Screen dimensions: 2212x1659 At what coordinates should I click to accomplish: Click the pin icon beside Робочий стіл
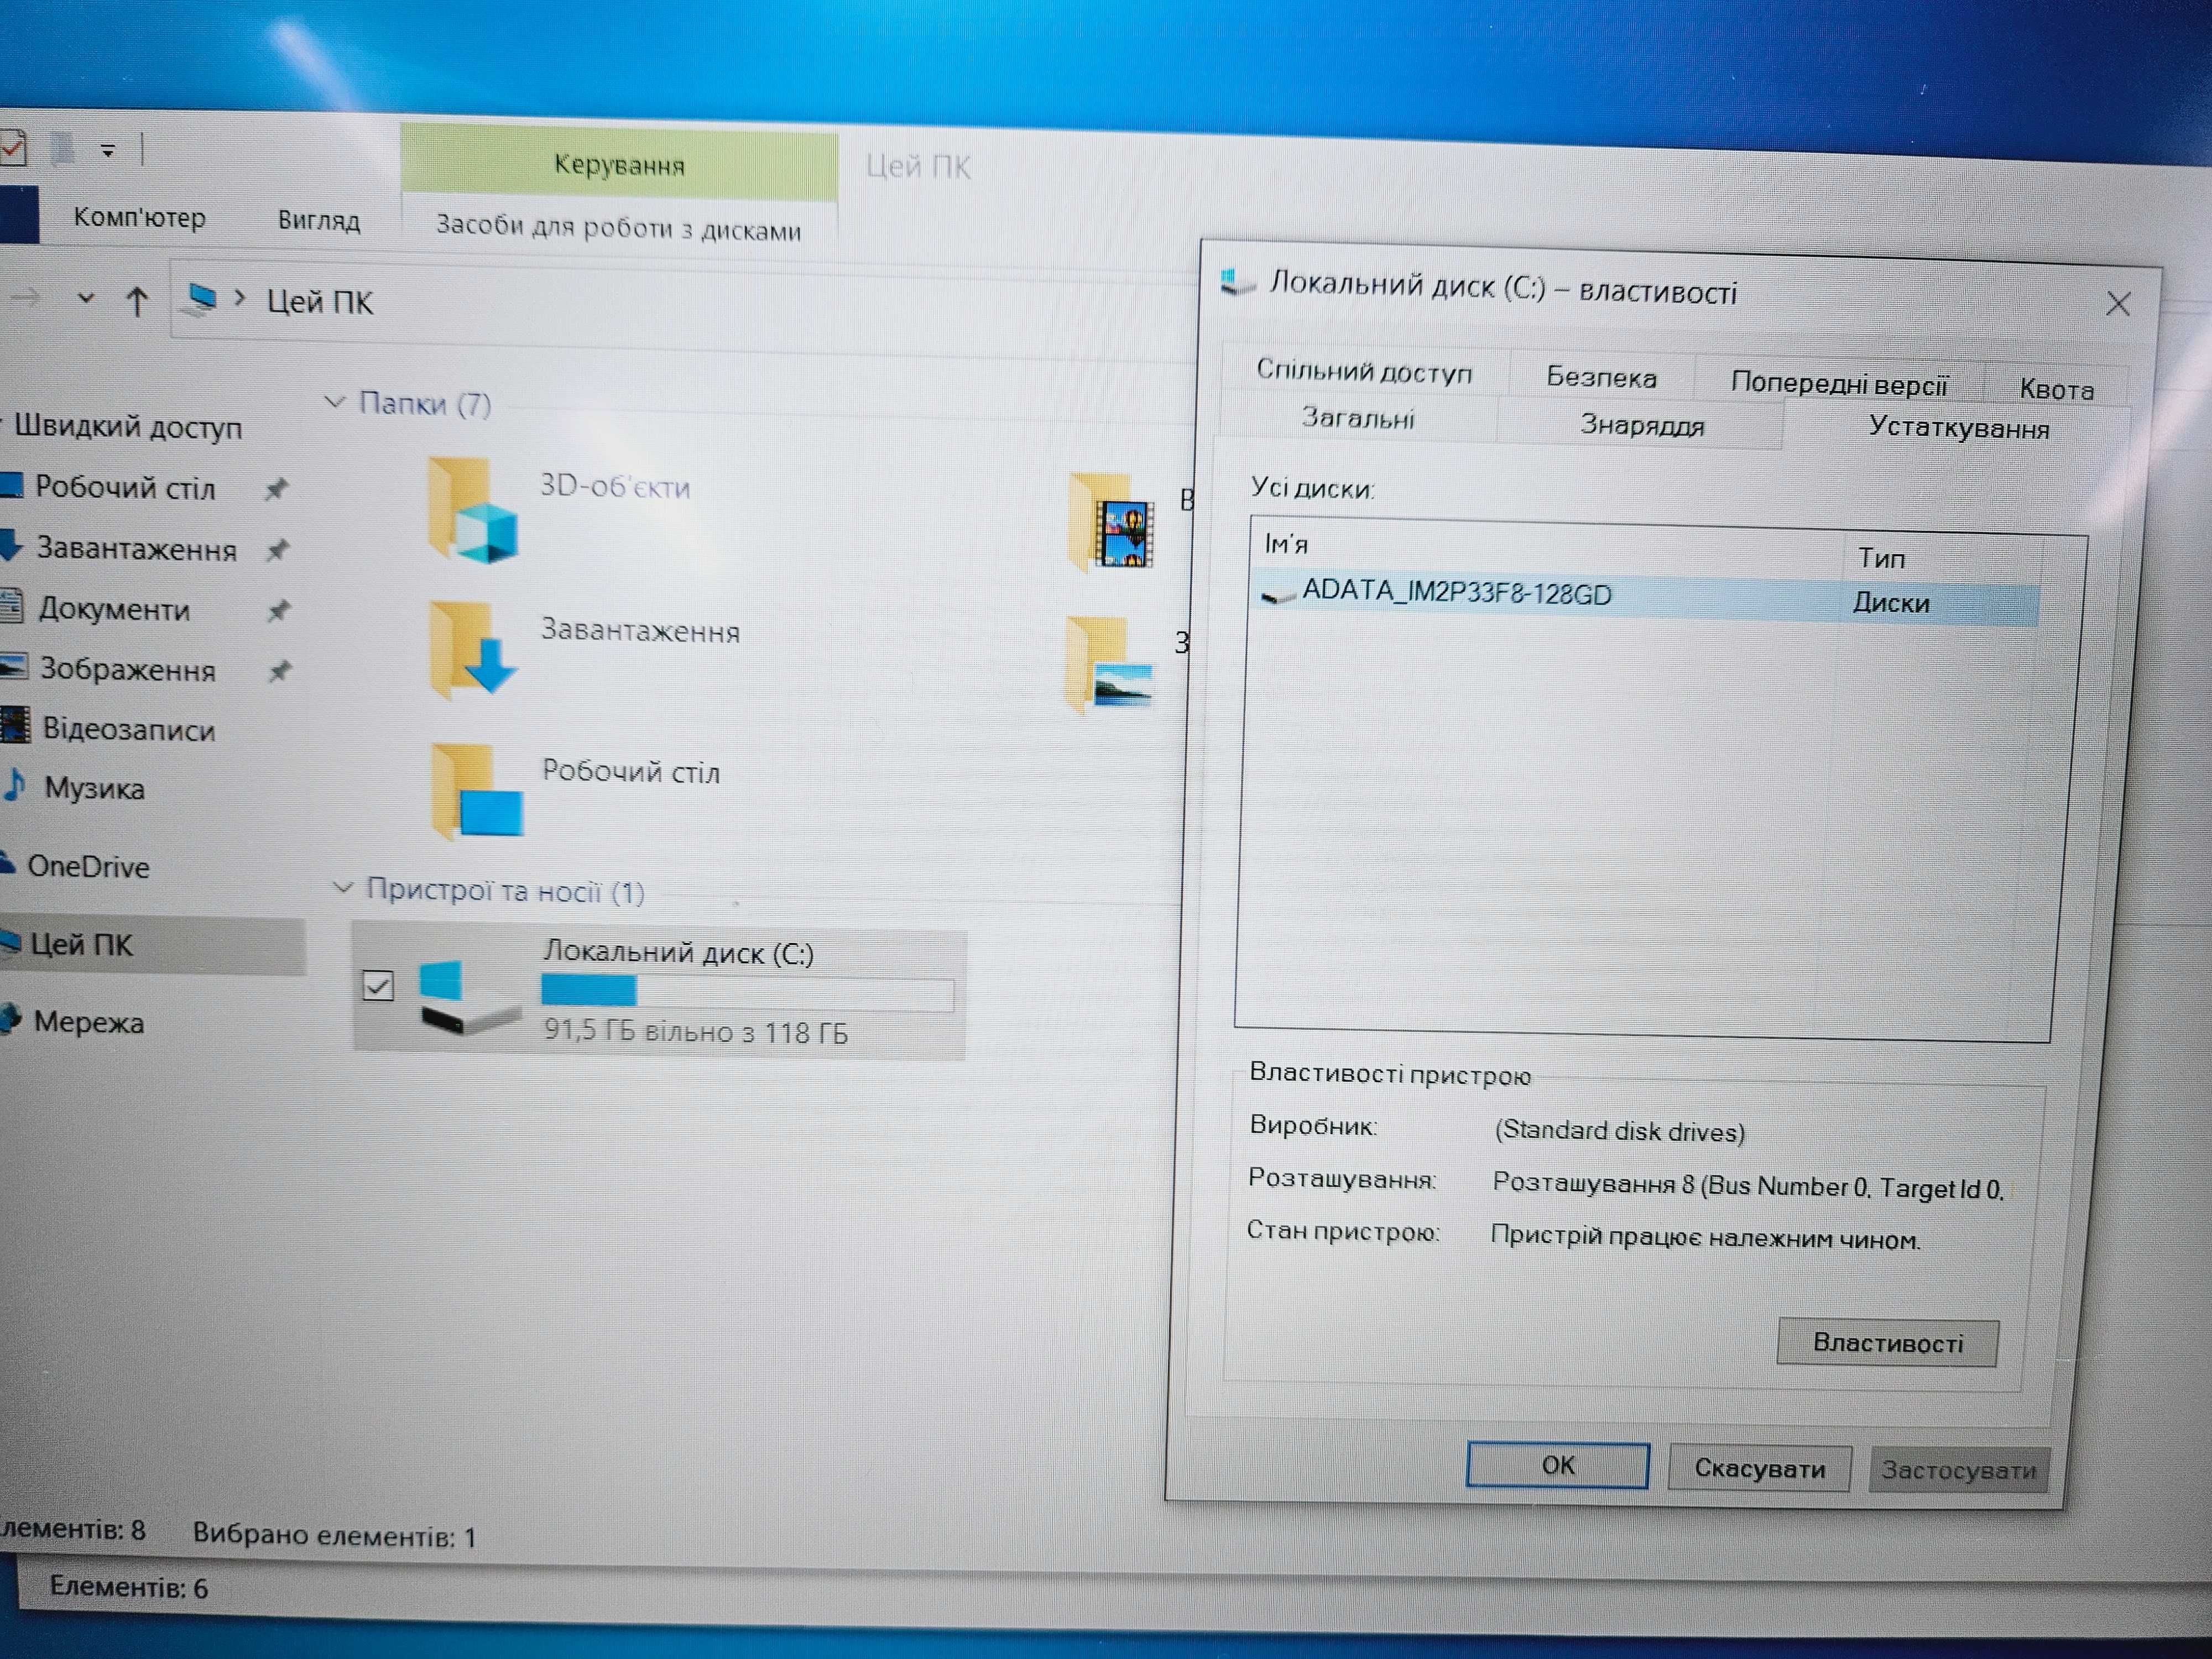276,489
